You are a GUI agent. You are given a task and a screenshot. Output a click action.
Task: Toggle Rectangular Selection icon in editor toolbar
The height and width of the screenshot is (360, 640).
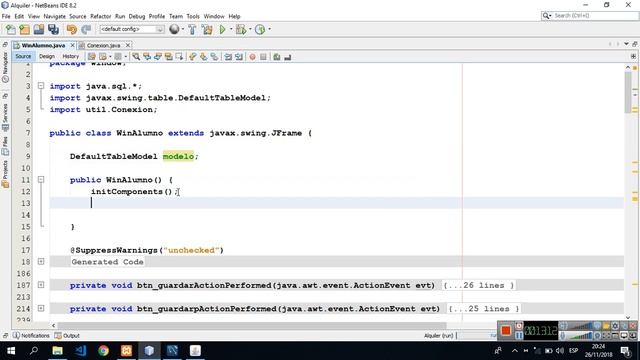point(179,57)
